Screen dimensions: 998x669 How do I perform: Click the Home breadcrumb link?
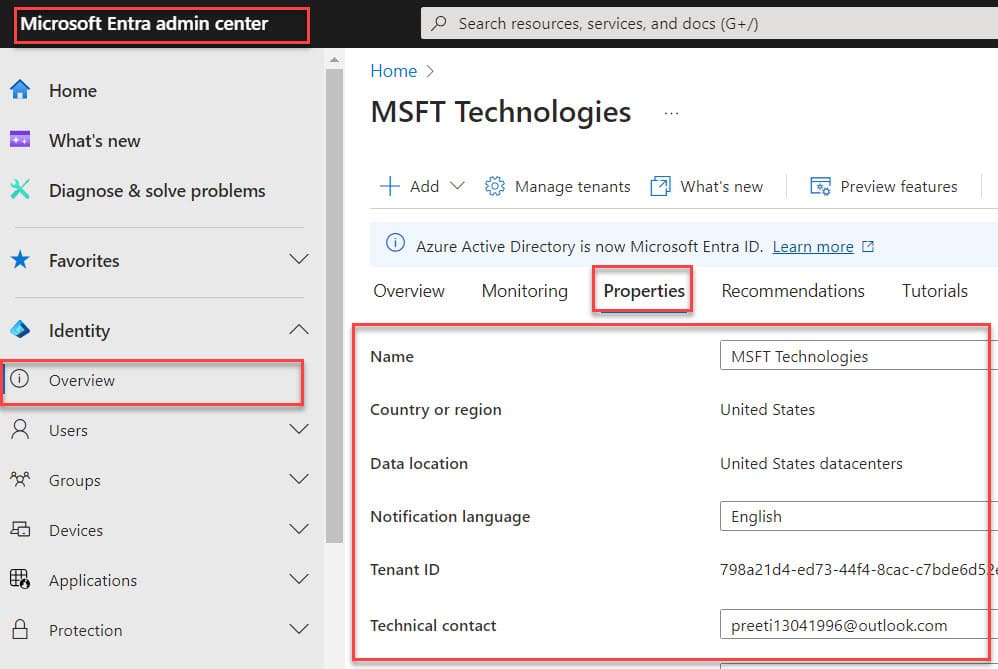[393, 71]
